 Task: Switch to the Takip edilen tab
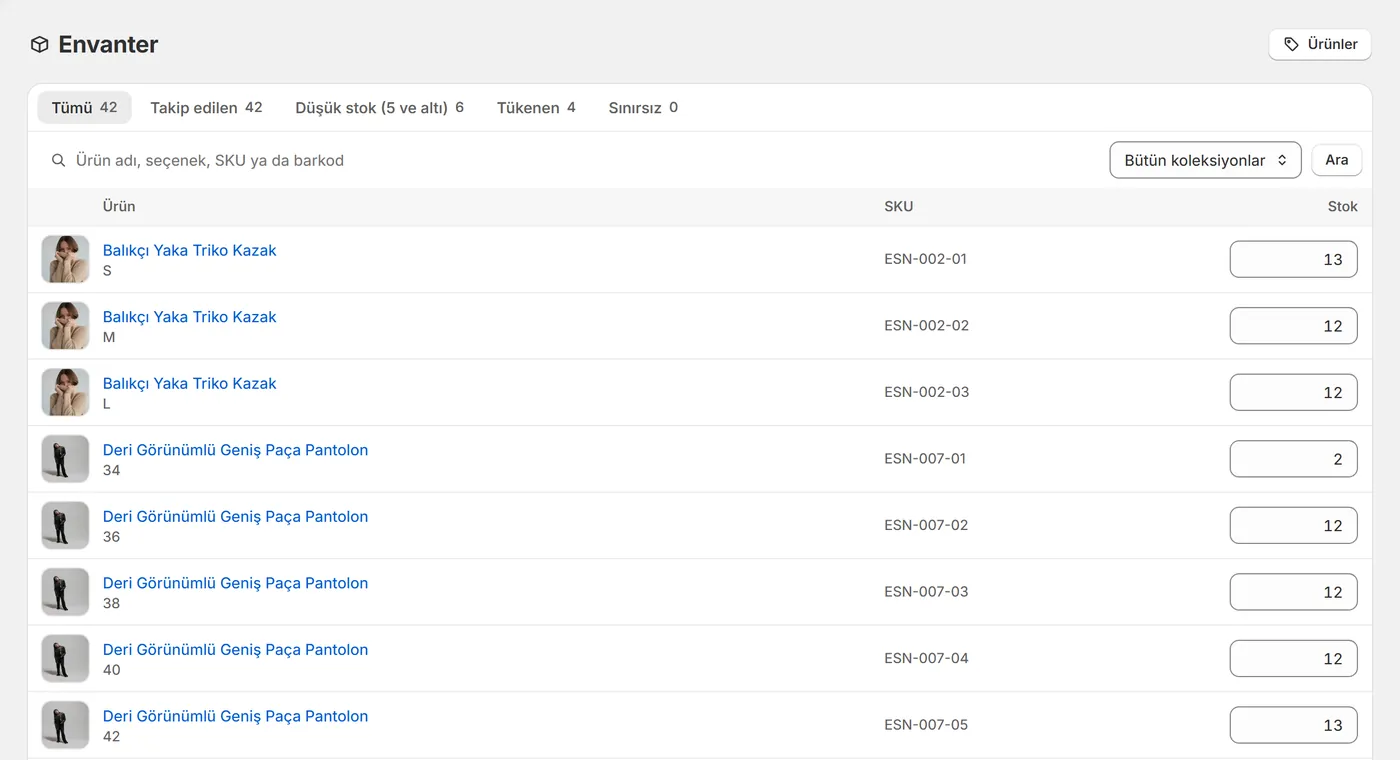pyautogui.click(x=206, y=107)
